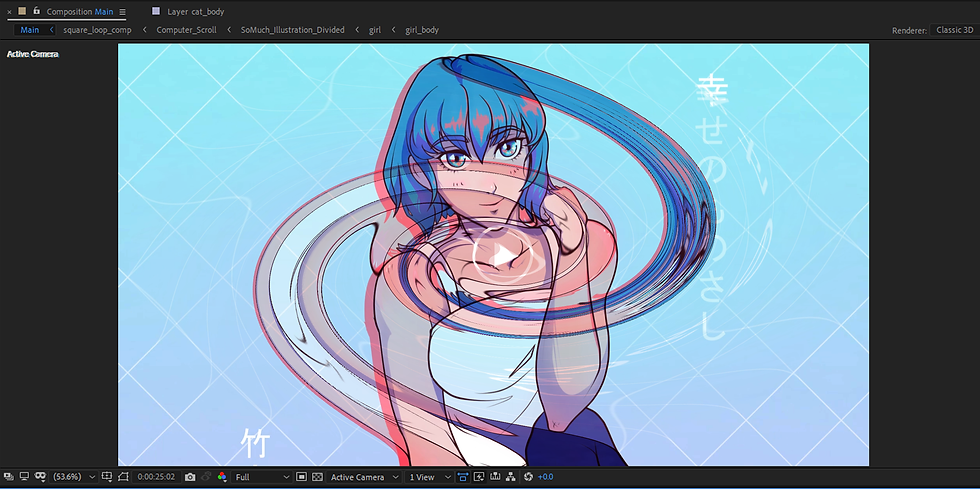Screen dimensions: 980x489
Task: Switch to the Layer cat_body tab
Action: 196,12
